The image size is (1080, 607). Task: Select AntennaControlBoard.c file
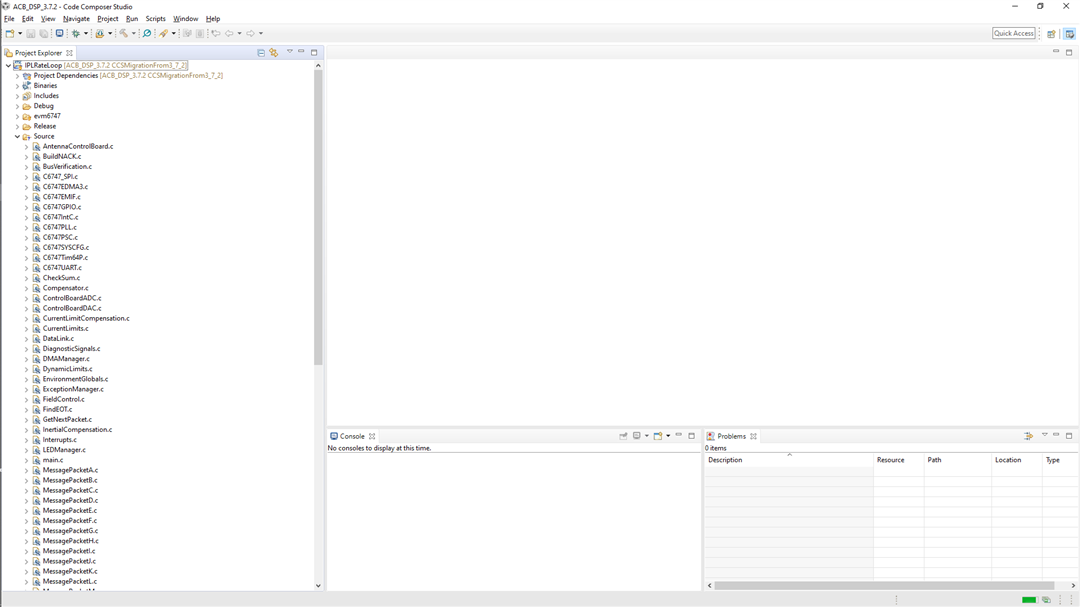pyautogui.click(x=78, y=146)
